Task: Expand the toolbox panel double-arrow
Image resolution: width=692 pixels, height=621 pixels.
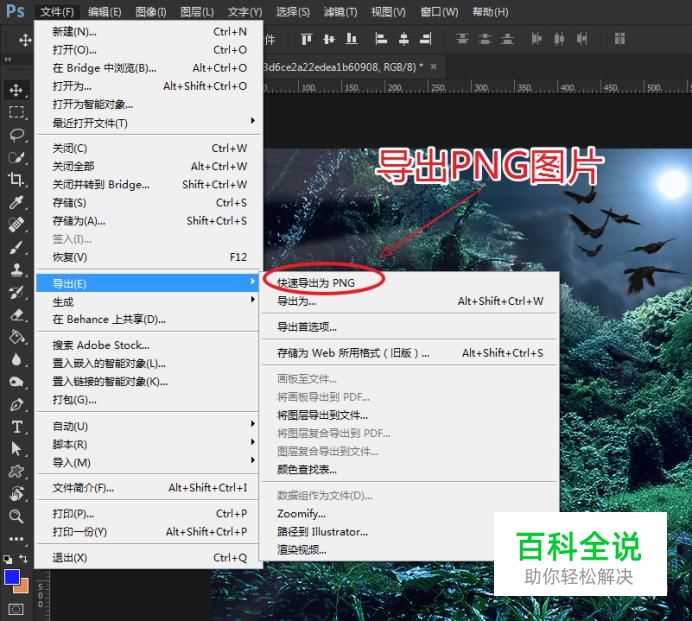Action: click(x=8, y=60)
